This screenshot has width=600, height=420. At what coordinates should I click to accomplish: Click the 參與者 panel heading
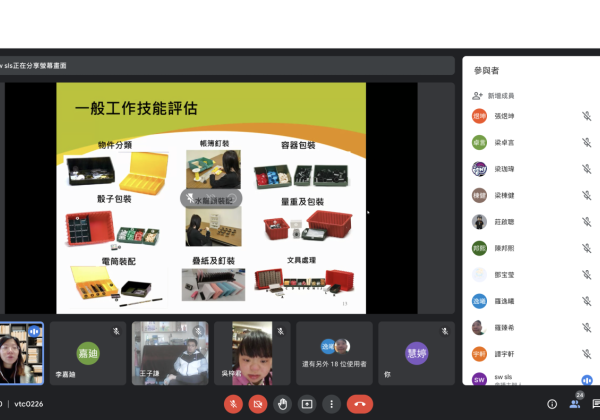point(486,70)
